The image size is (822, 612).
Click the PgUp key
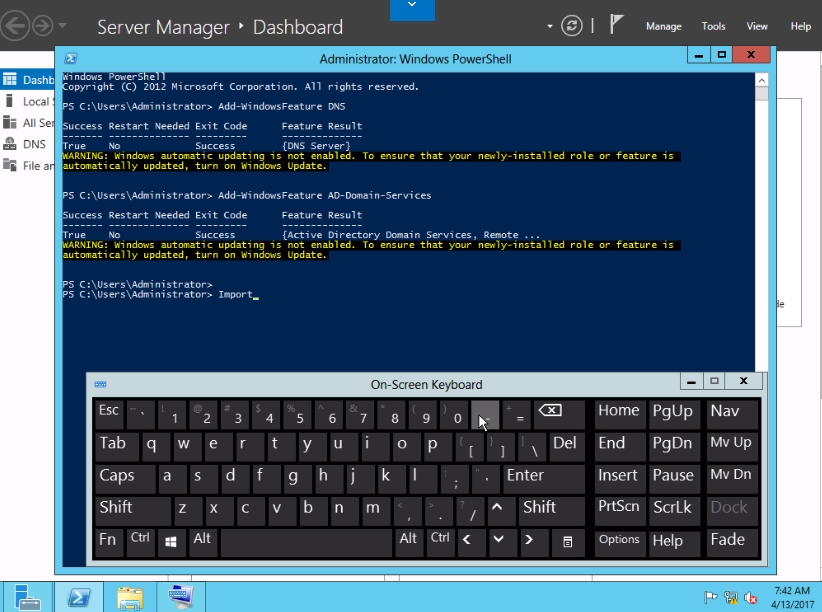click(x=673, y=413)
